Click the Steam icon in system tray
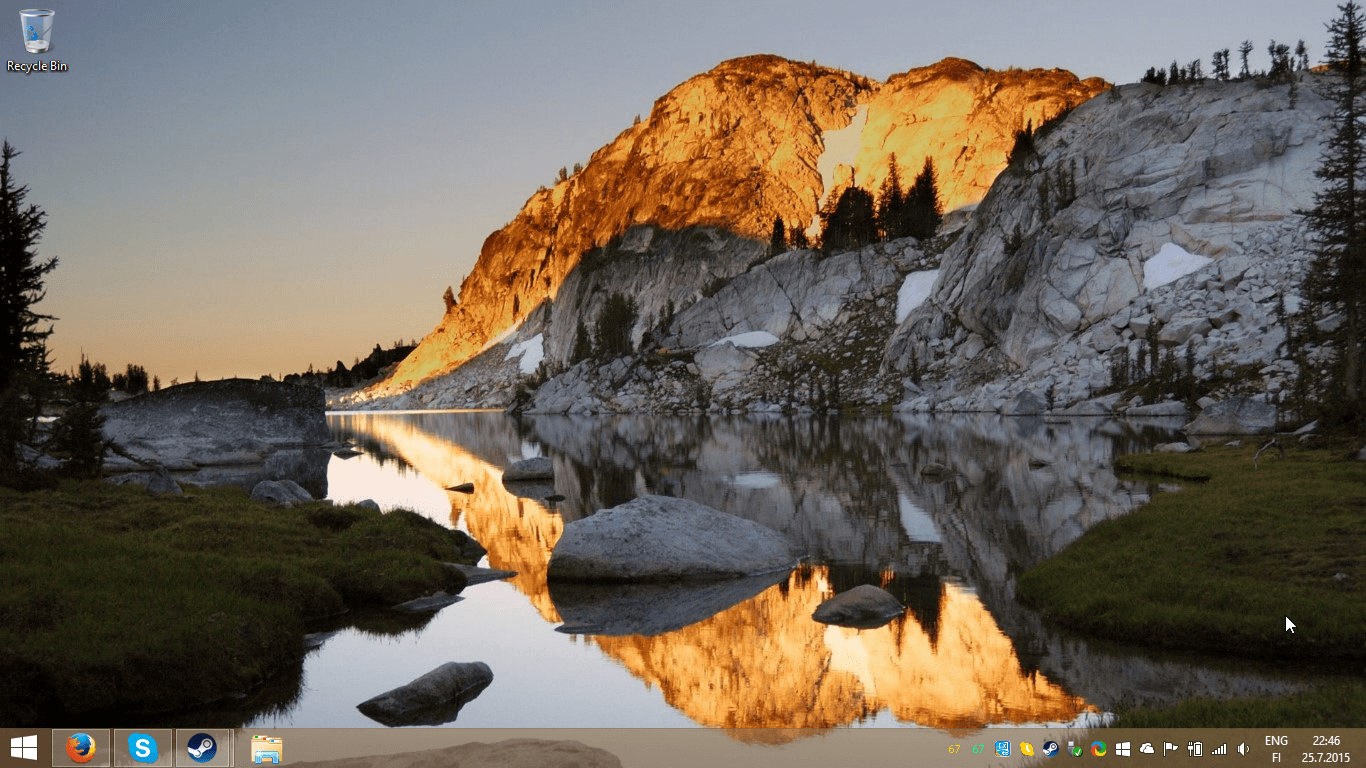 pos(1050,749)
